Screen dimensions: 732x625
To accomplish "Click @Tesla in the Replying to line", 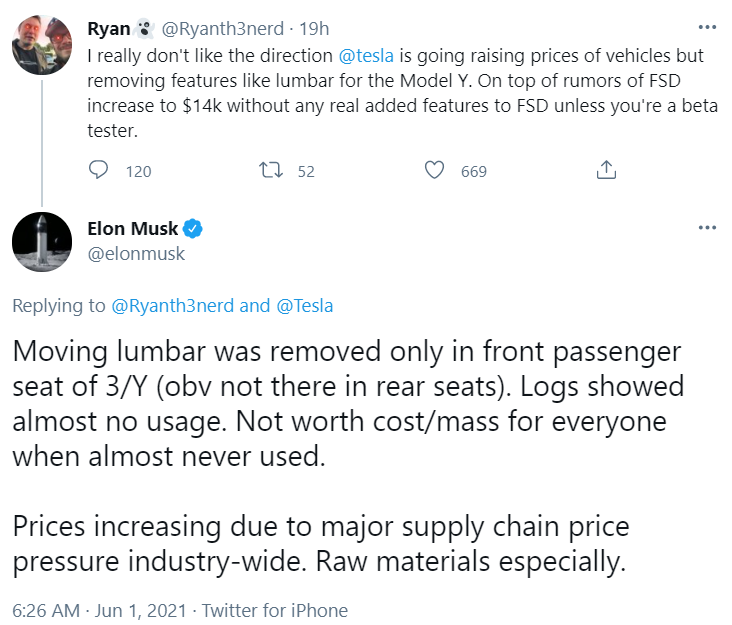I will pyautogui.click(x=304, y=306).
